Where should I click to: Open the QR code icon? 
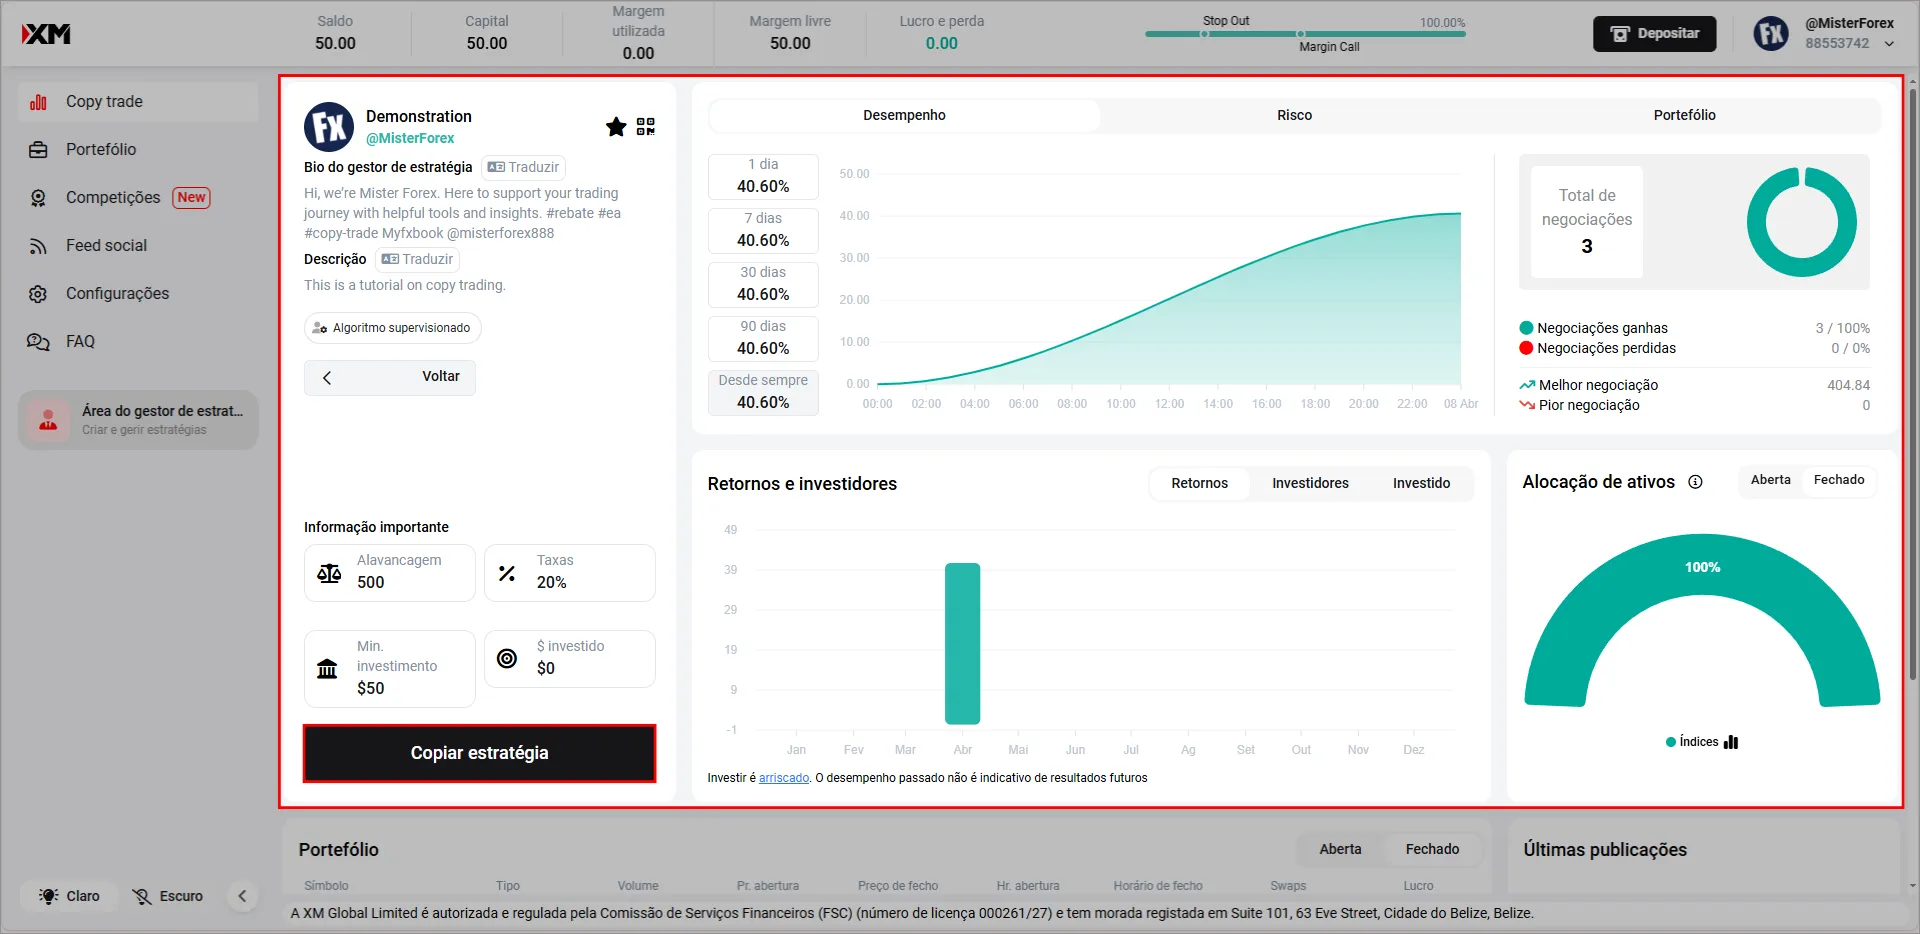(646, 127)
